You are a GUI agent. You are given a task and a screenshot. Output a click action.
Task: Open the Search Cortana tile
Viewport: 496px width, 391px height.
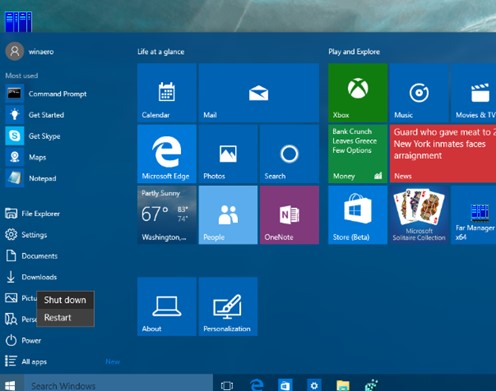pos(289,154)
